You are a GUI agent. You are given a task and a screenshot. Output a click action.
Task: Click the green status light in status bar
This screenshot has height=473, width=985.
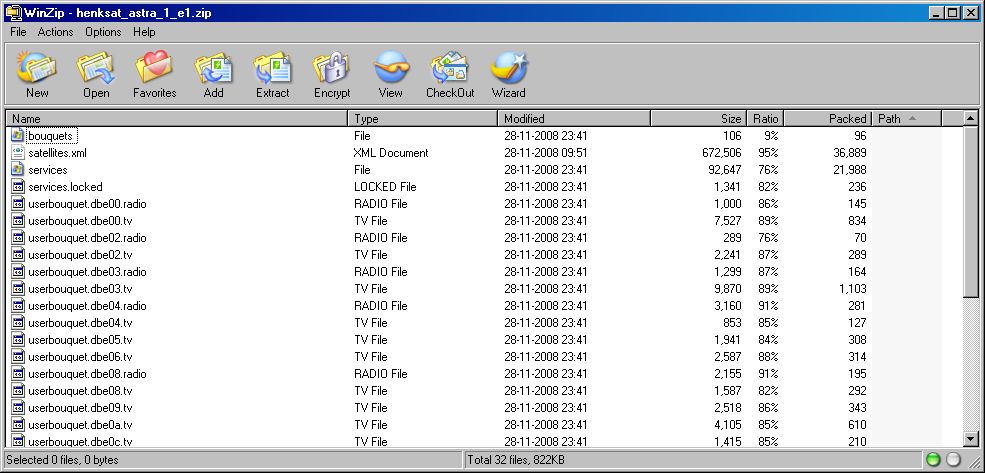(x=933, y=460)
